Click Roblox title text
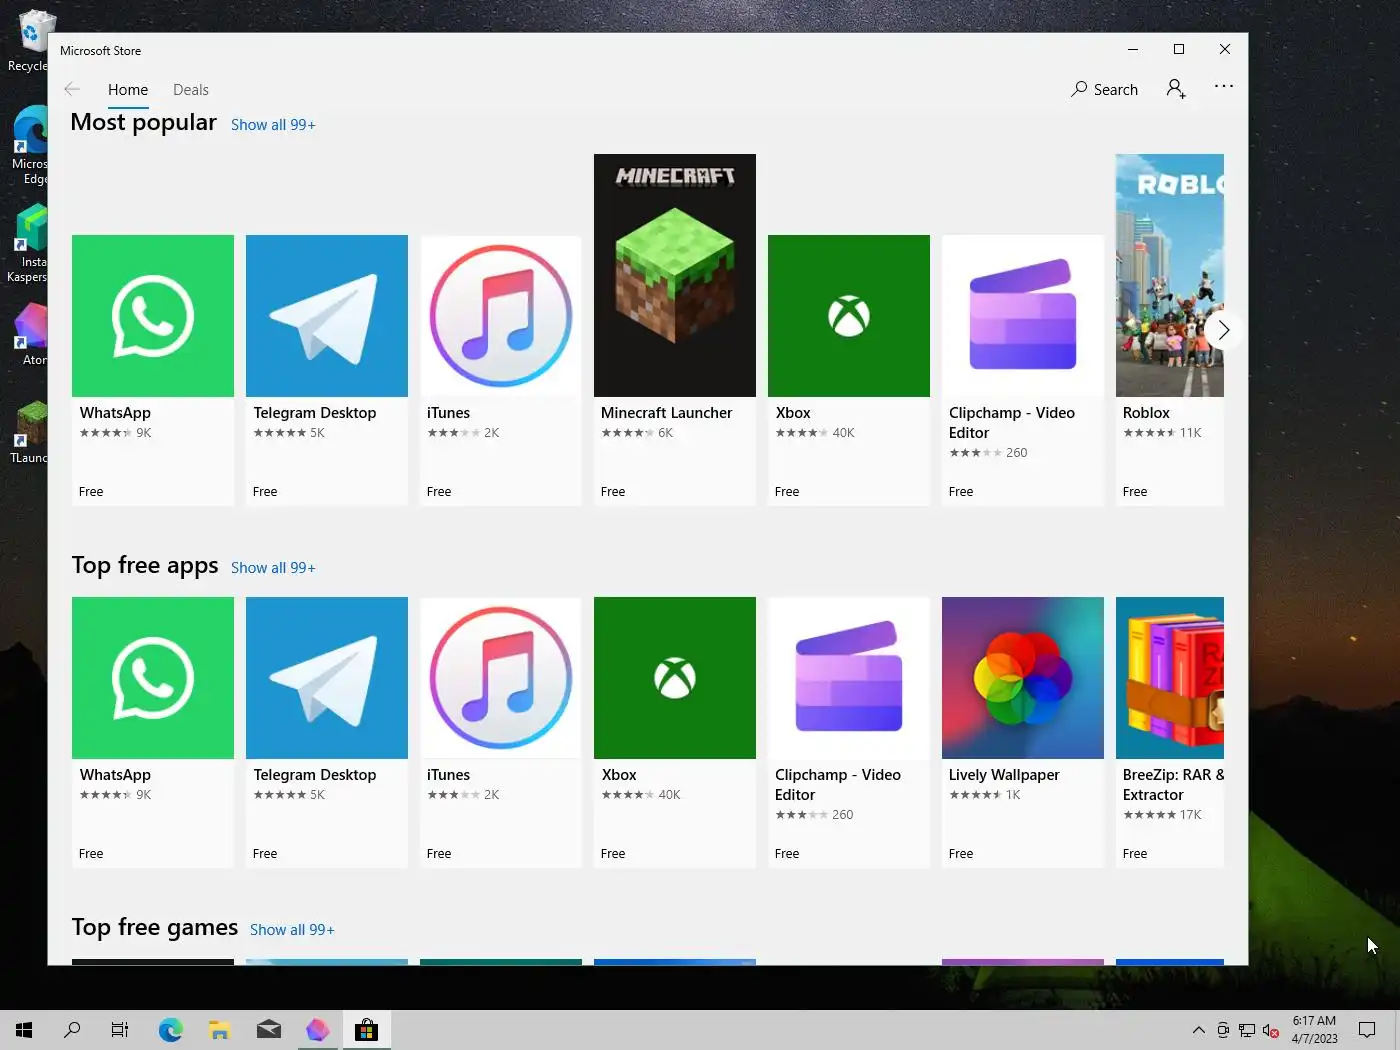Image resolution: width=1400 pixels, height=1050 pixels. tap(1146, 413)
